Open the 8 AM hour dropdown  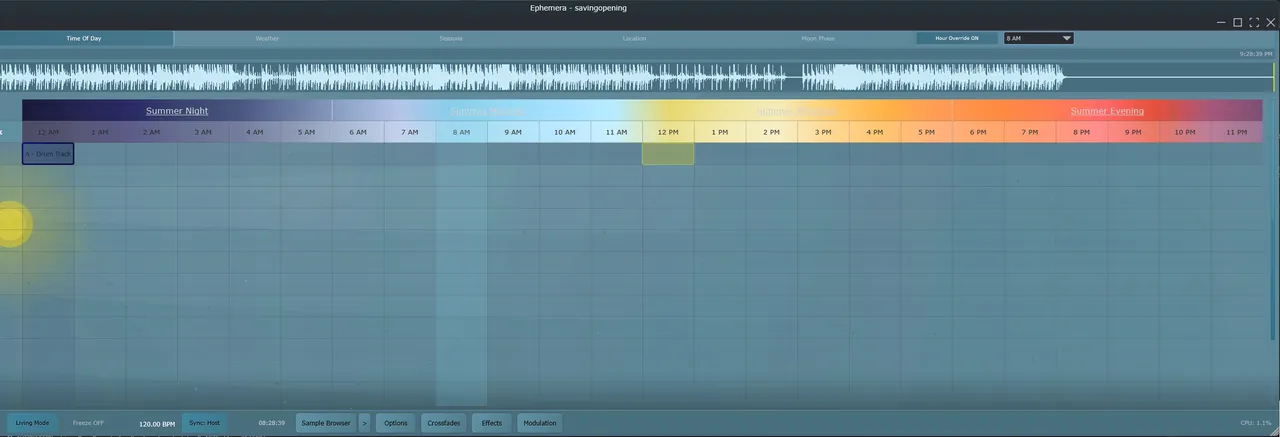(x=1039, y=38)
